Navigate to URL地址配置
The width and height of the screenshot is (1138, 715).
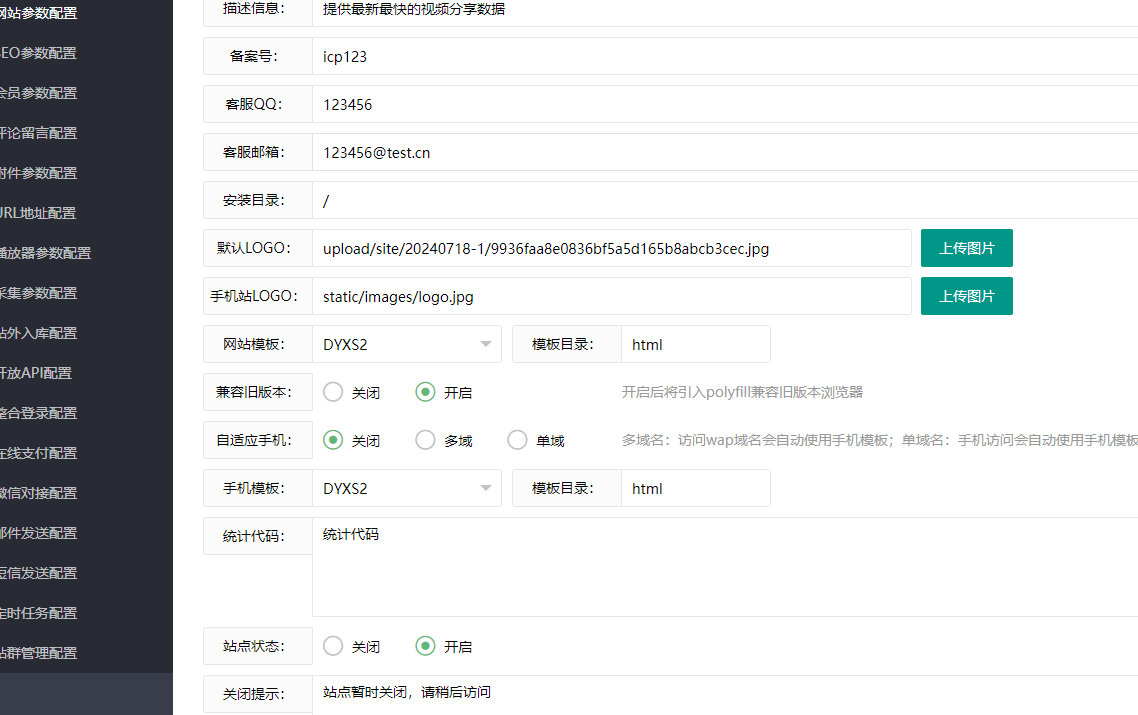coord(40,212)
